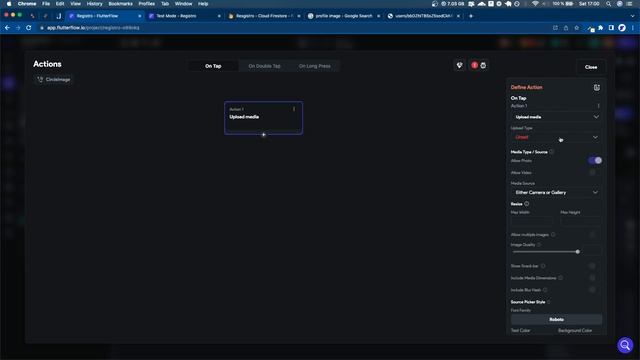Add a new action below Upload media
The width and height of the screenshot is (640, 360).
coord(264,135)
